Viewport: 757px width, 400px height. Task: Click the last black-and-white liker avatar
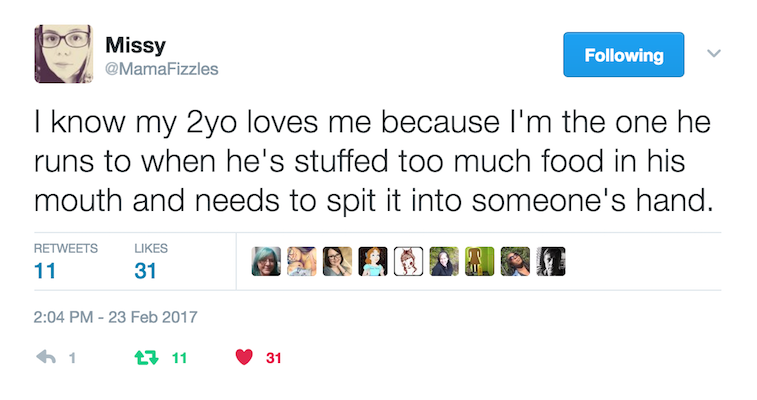click(551, 262)
